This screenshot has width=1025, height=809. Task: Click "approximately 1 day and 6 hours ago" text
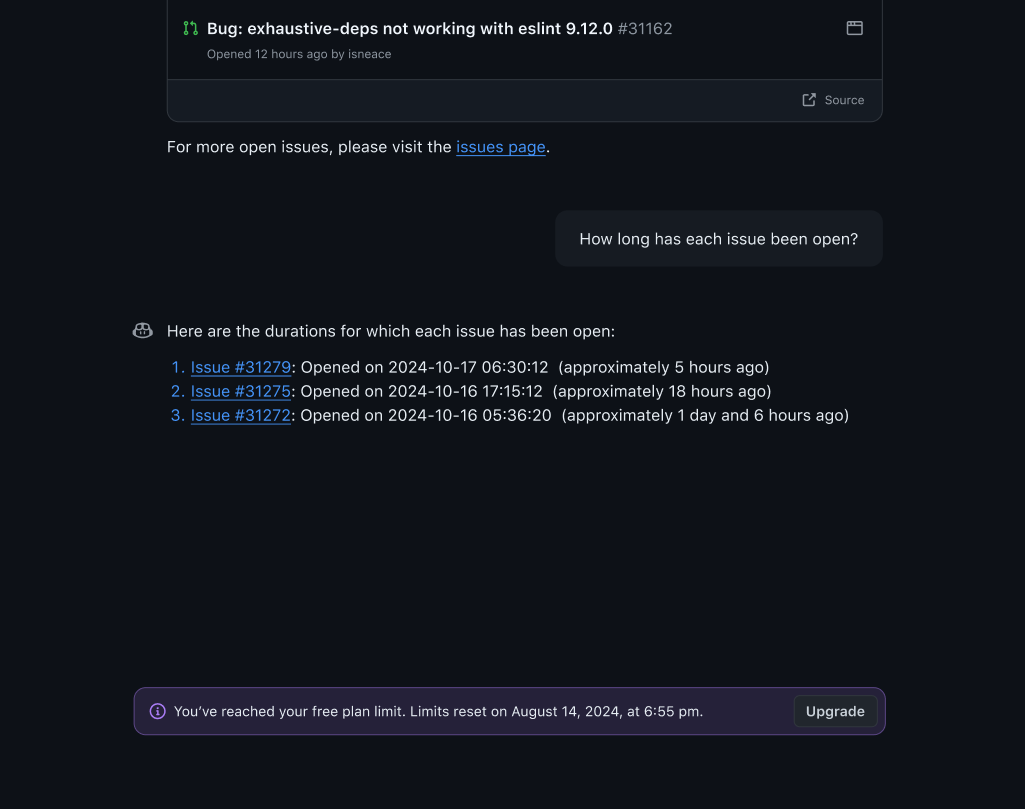[705, 415]
